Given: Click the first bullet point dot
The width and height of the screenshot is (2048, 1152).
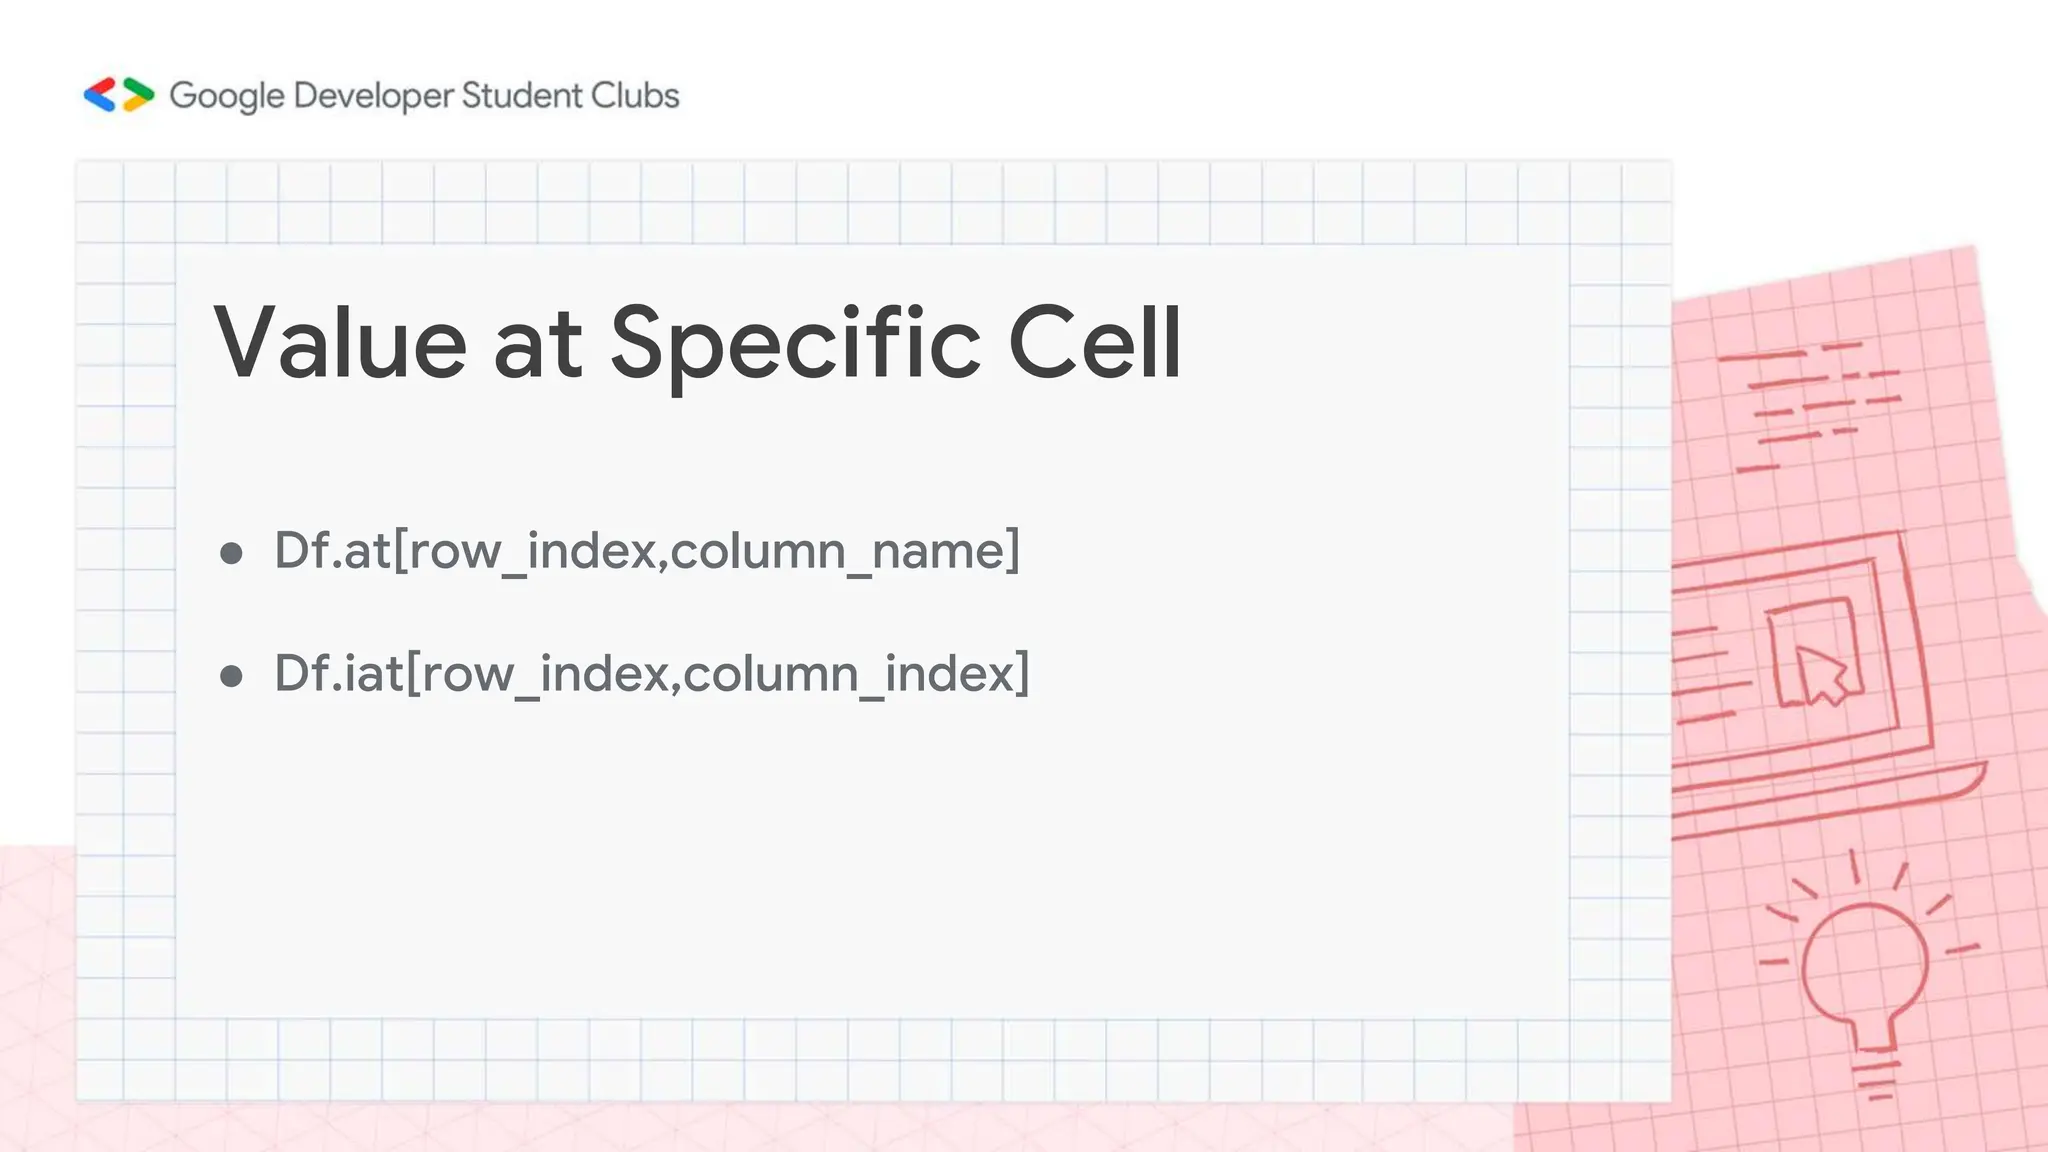Looking at the screenshot, I should coord(231,553).
